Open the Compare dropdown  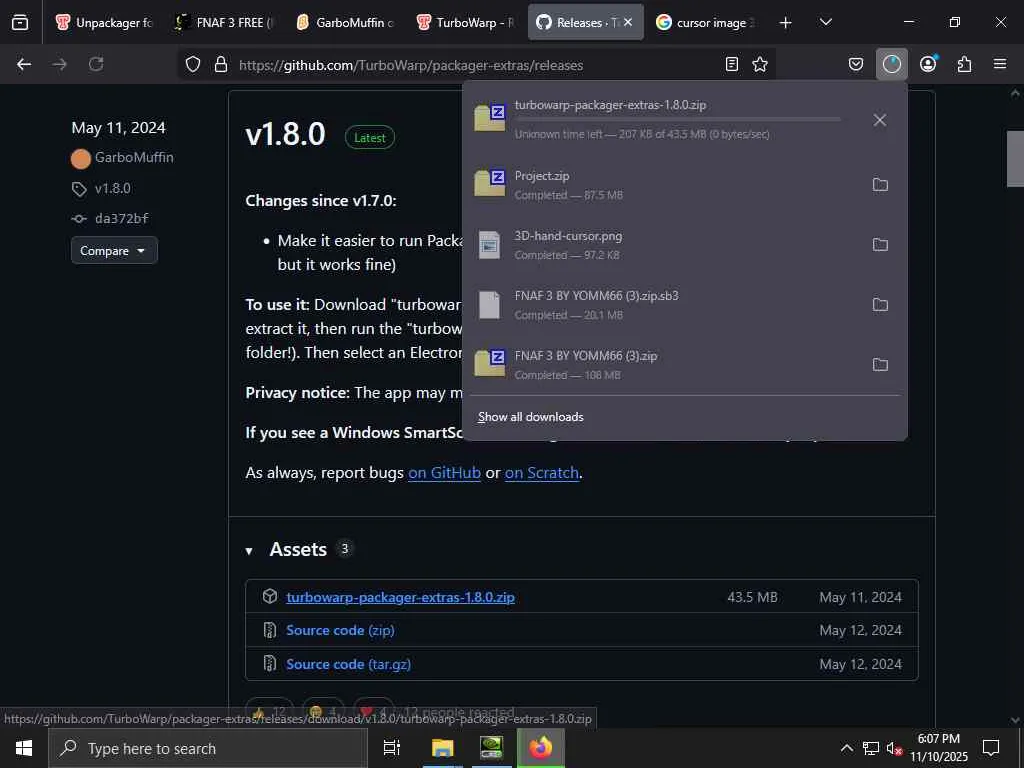tap(114, 251)
